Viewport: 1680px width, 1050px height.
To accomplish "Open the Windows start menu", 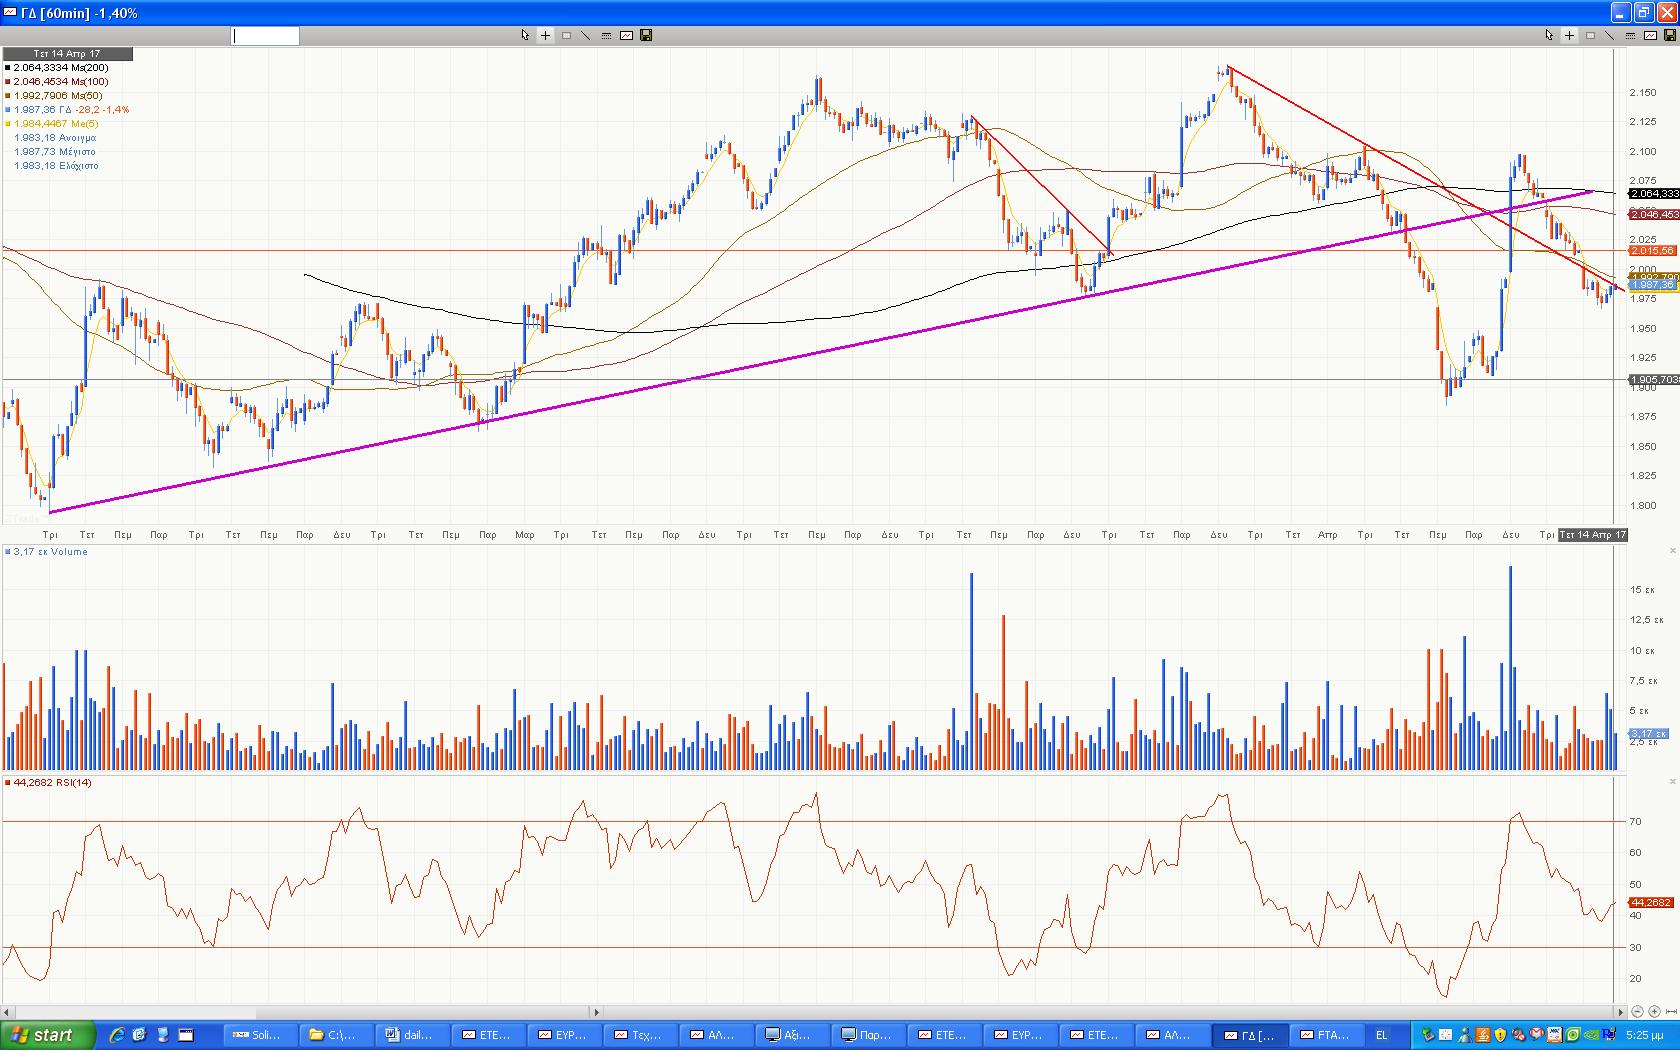I will point(48,1035).
